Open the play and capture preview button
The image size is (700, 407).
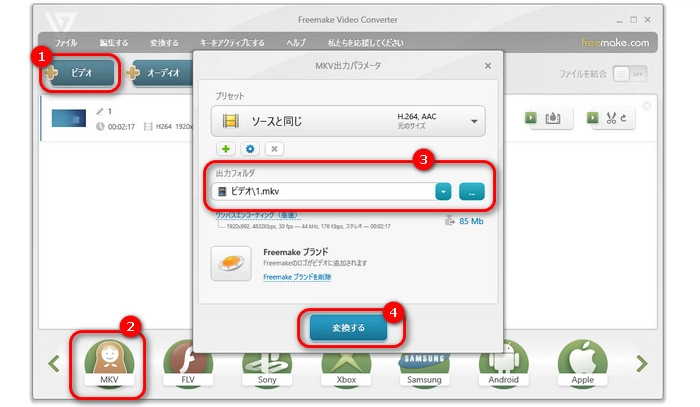[x=549, y=118]
